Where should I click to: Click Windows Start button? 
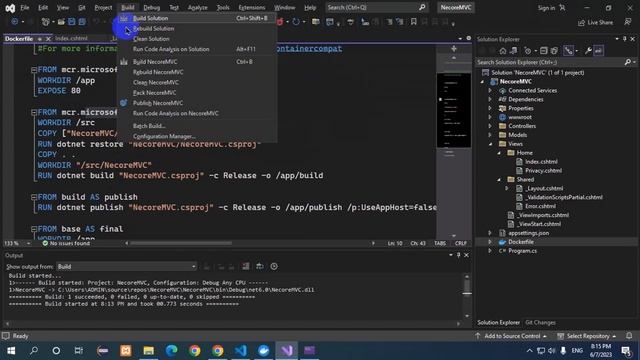click(11, 350)
